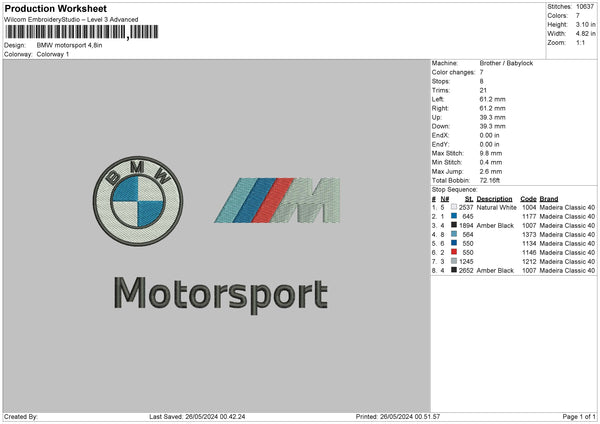Click the black swatch in stop 3

[453, 225]
